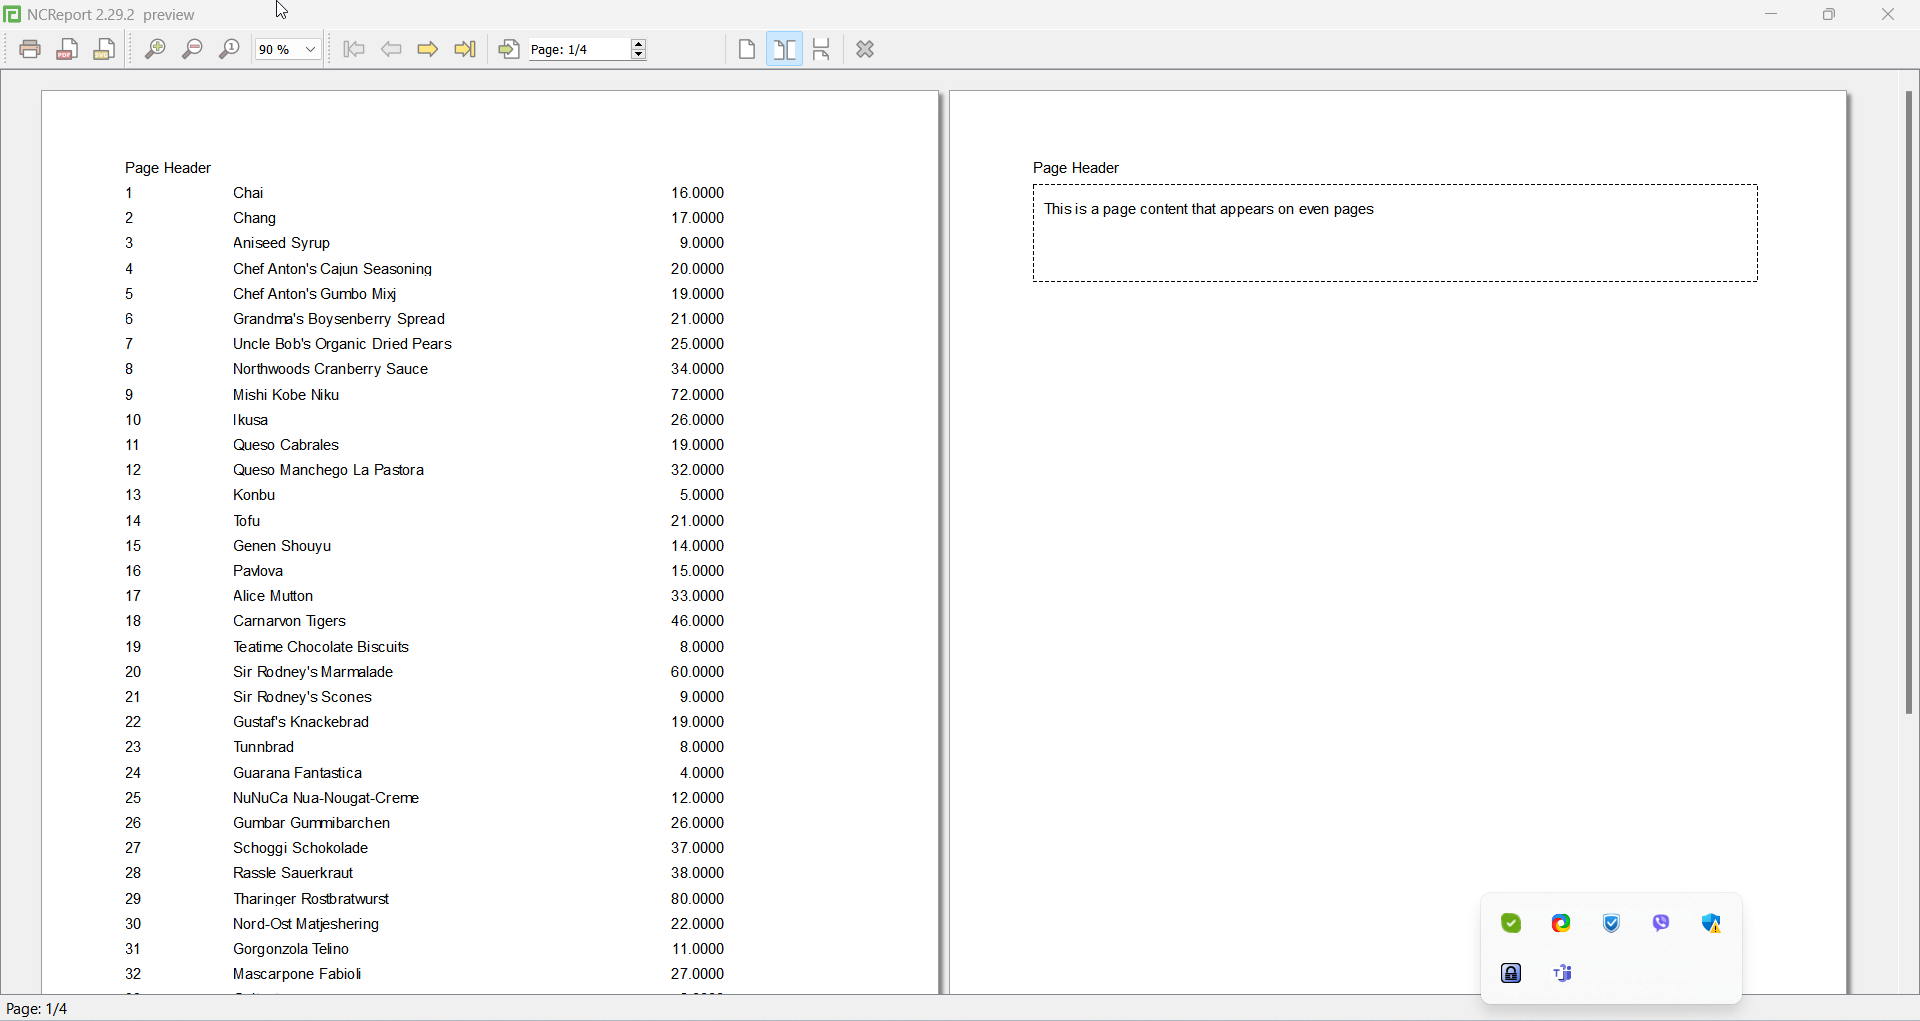Click the zoom out magnifier

192,49
